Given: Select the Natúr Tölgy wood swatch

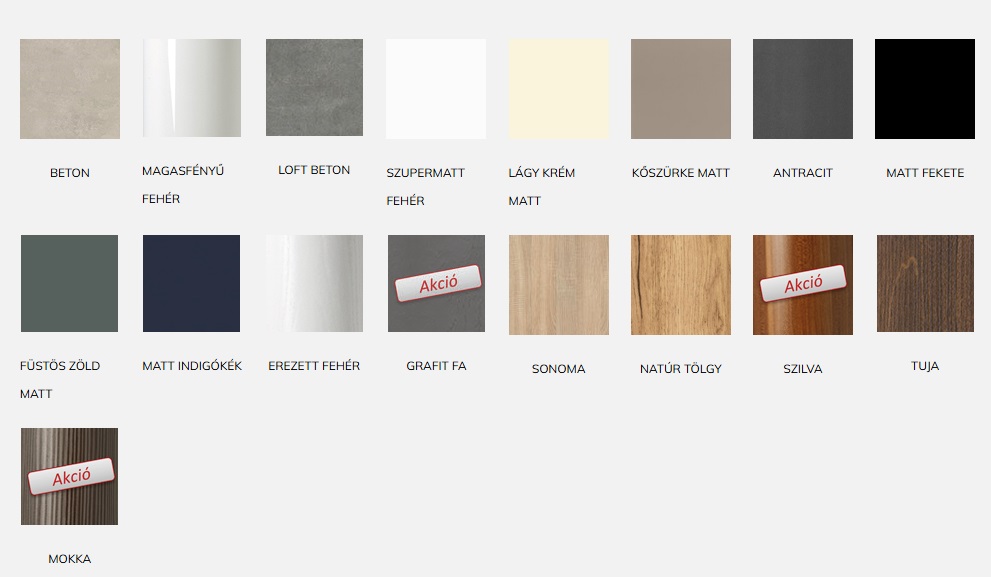Looking at the screenshot, I should point(681,285).
